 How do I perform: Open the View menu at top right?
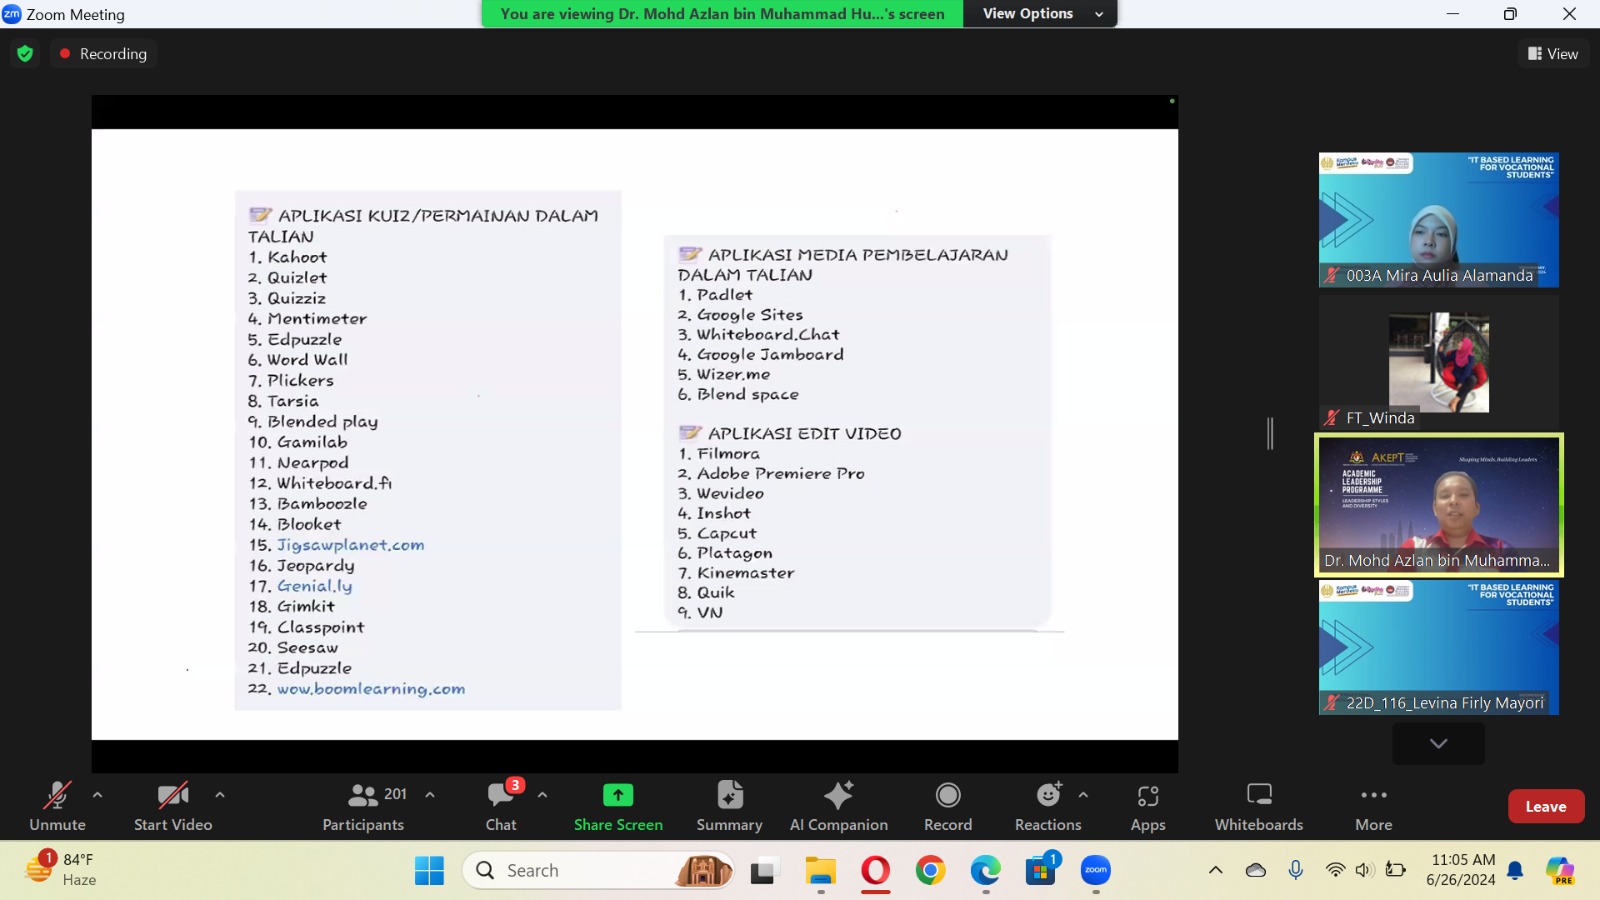(1553, 54)
